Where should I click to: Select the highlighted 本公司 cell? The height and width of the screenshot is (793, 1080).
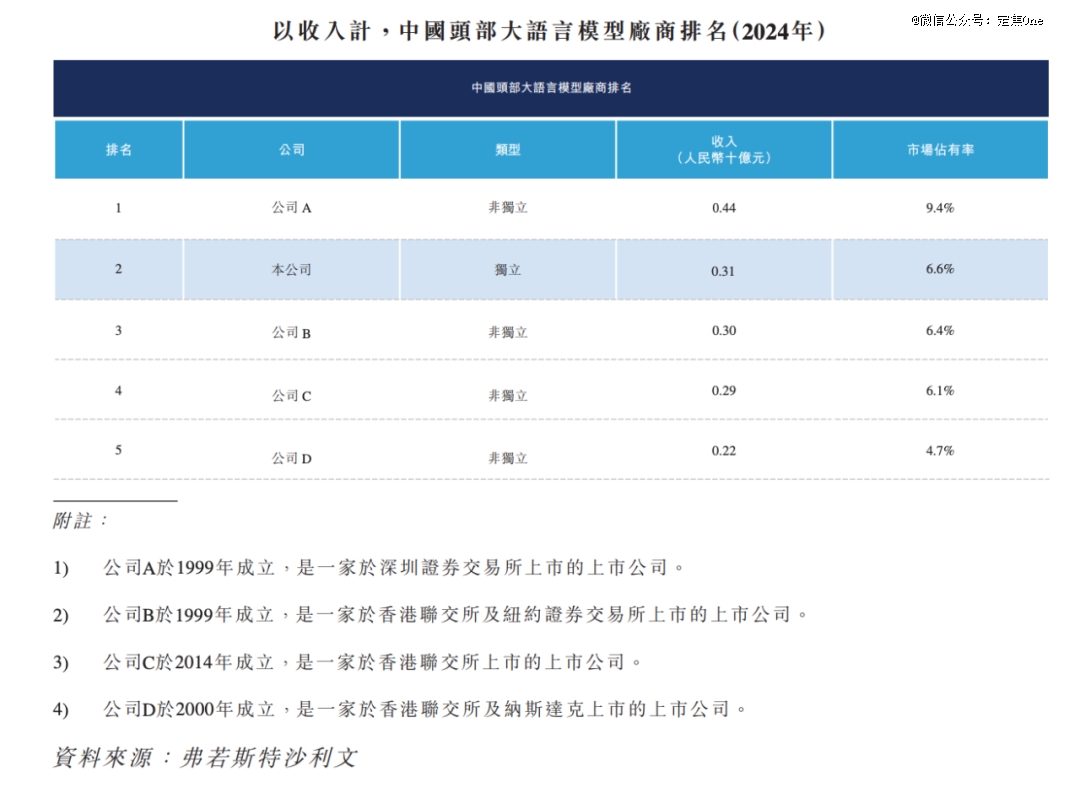pos(291,269)
